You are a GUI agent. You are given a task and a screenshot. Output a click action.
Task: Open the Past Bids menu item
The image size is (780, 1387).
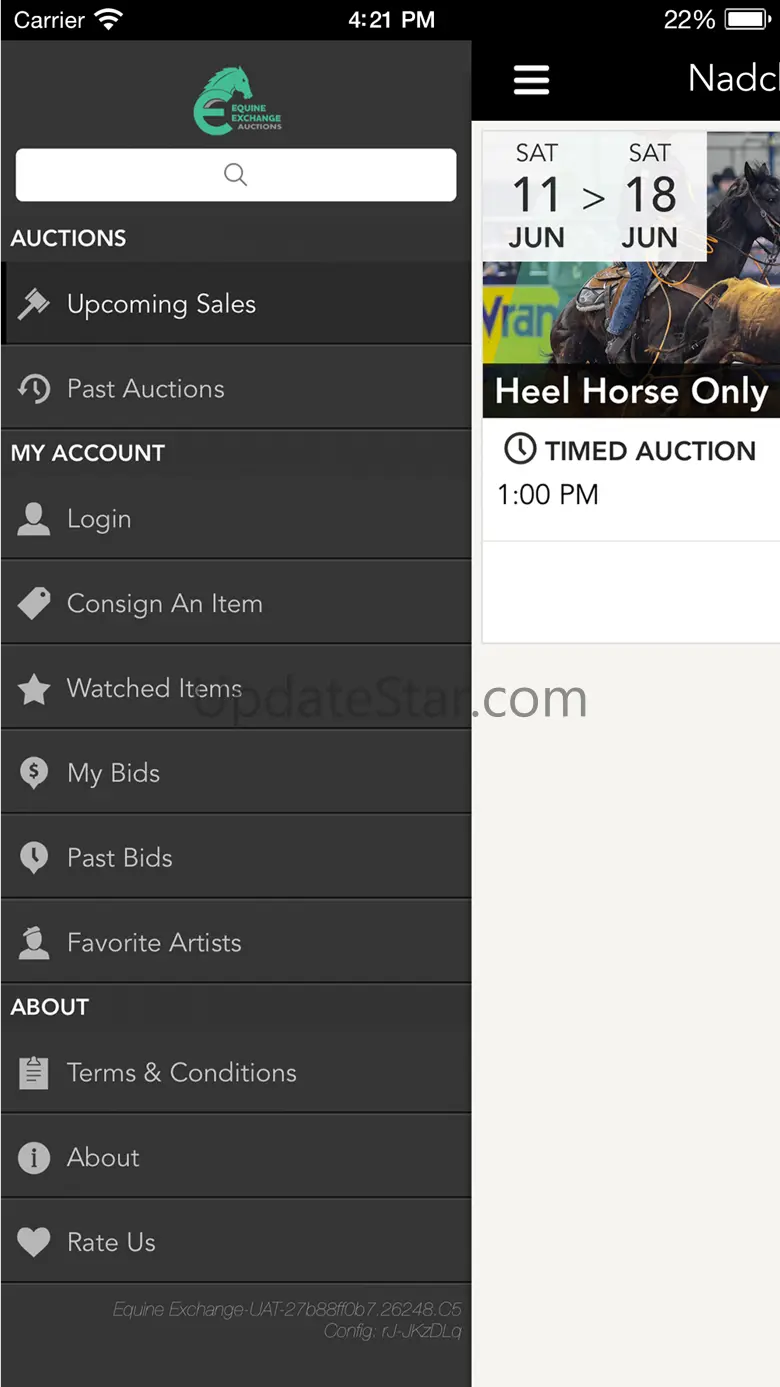point(120,858)
